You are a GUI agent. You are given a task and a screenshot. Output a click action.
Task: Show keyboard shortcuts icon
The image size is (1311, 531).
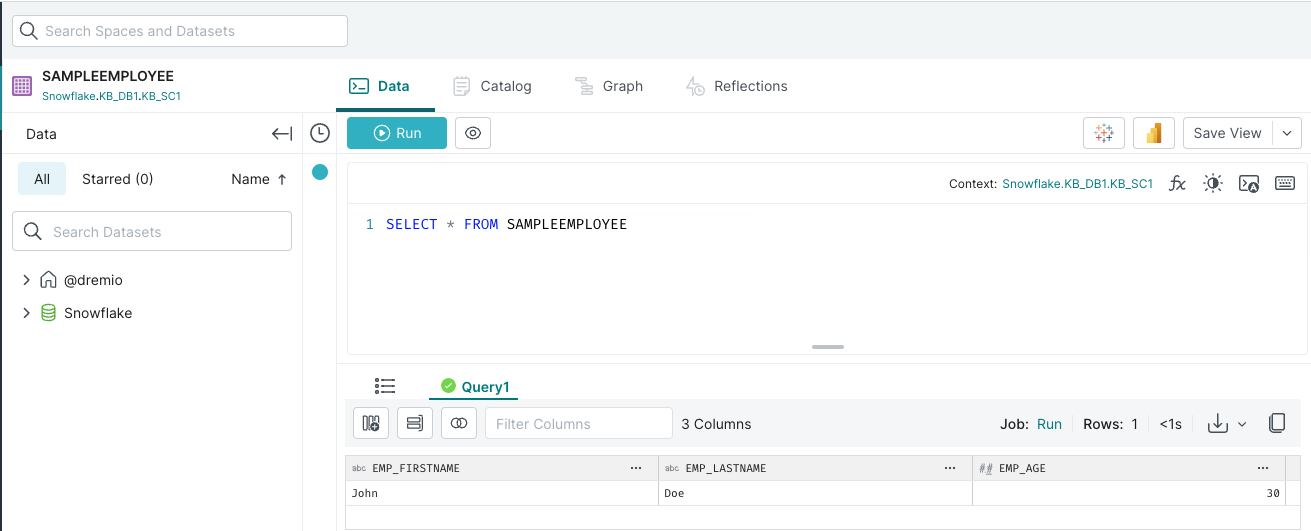point(1285,183)
